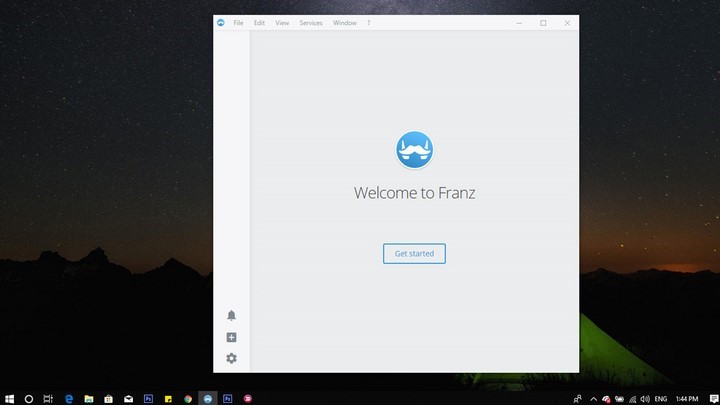
Task: Open the Services menu
Action: pos(311,23)
